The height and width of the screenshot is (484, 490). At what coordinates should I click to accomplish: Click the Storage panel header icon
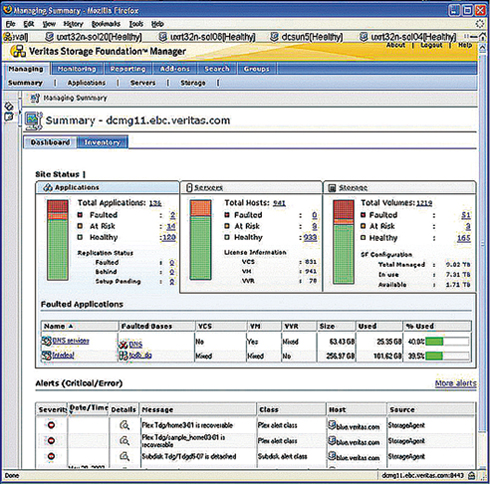(332, 188)
